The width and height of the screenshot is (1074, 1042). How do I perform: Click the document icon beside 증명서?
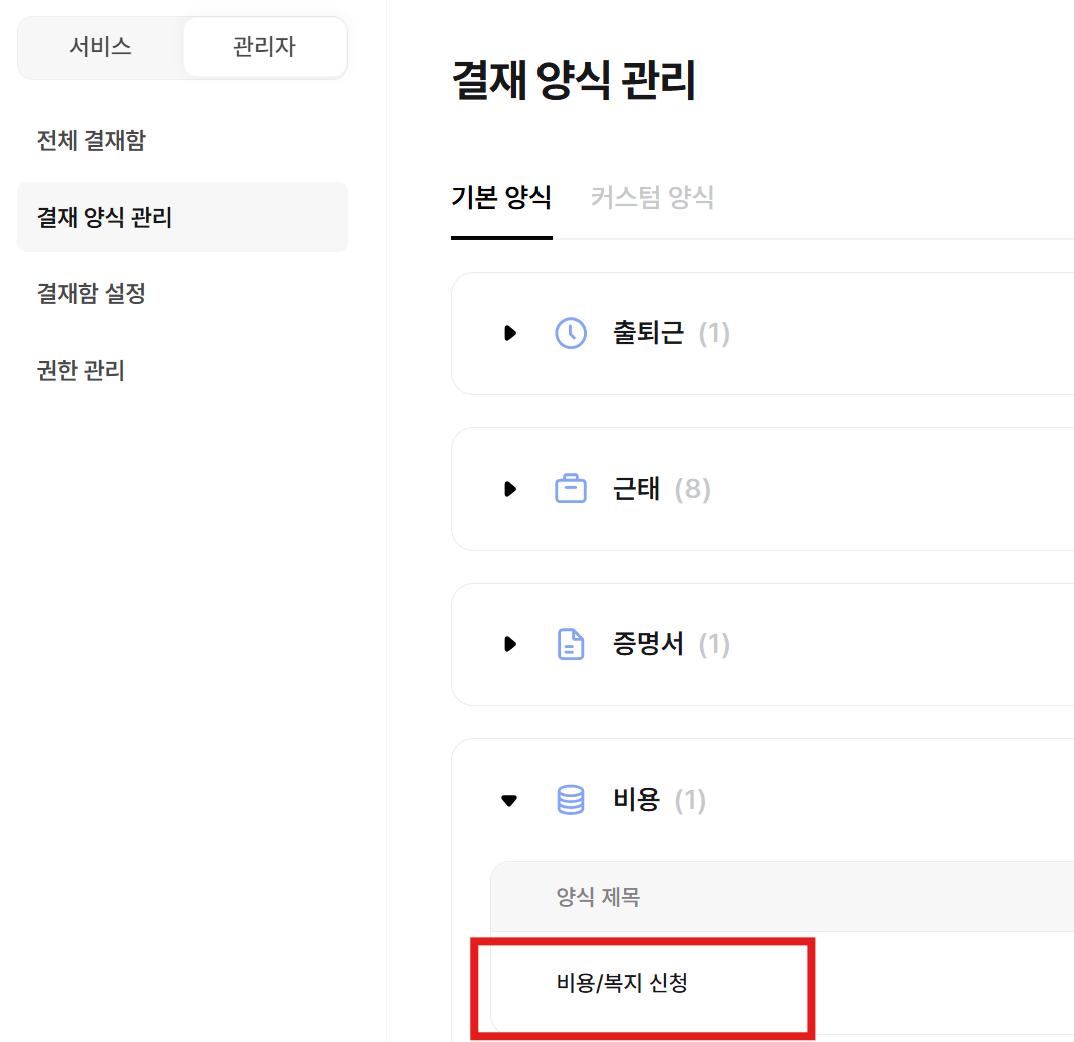point(570,644)
